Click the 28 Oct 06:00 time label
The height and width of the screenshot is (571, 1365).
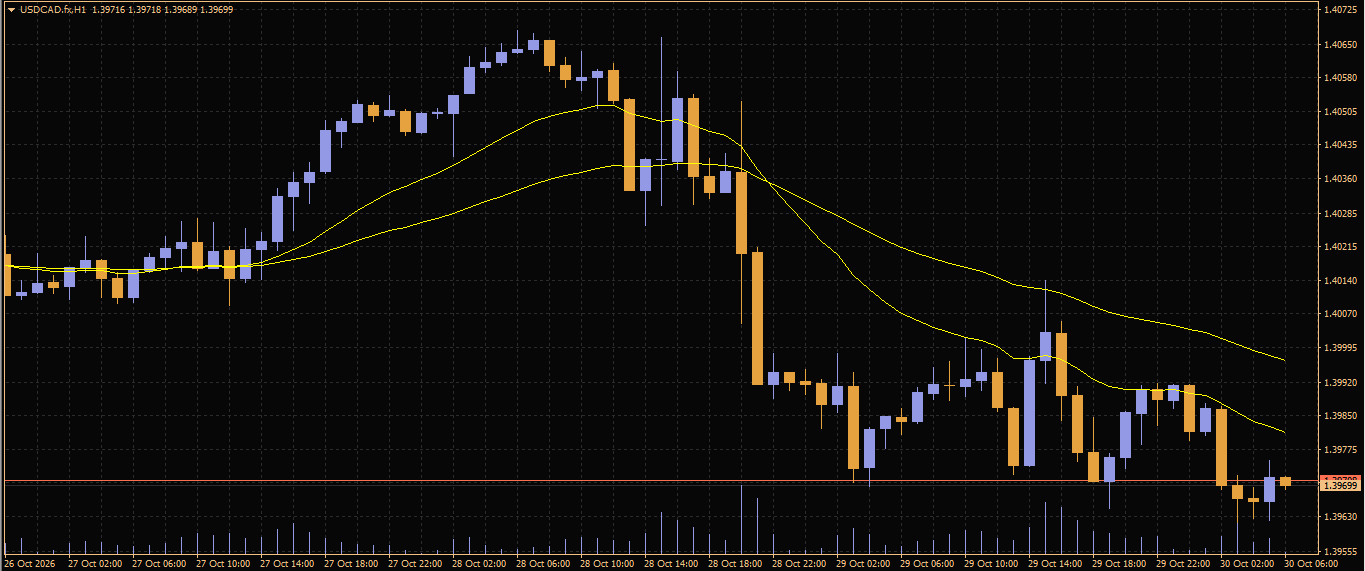coord(543,564)
